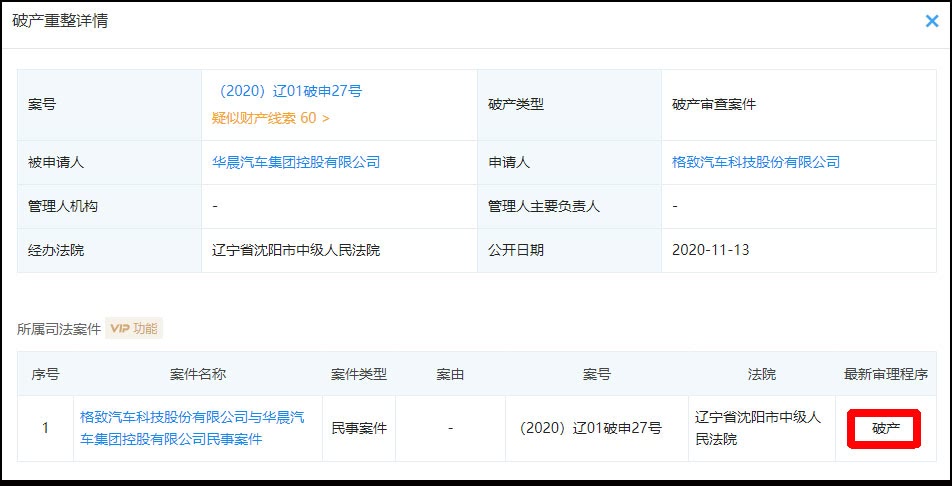Select the 案号 label cell
The image size is (952, 486).
click(x=109, y=105)
